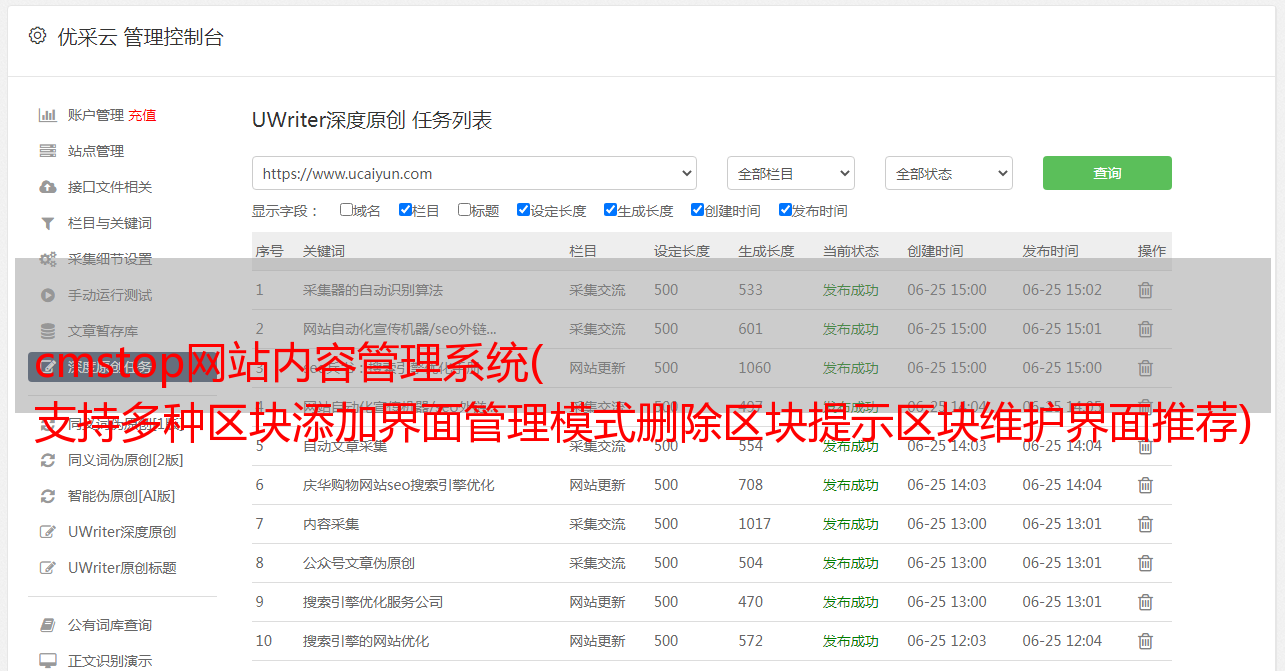Enable the 域名 field checkbox
Image resolution: width=1285 pixels, height=671 pixels.
coord(346,210)
